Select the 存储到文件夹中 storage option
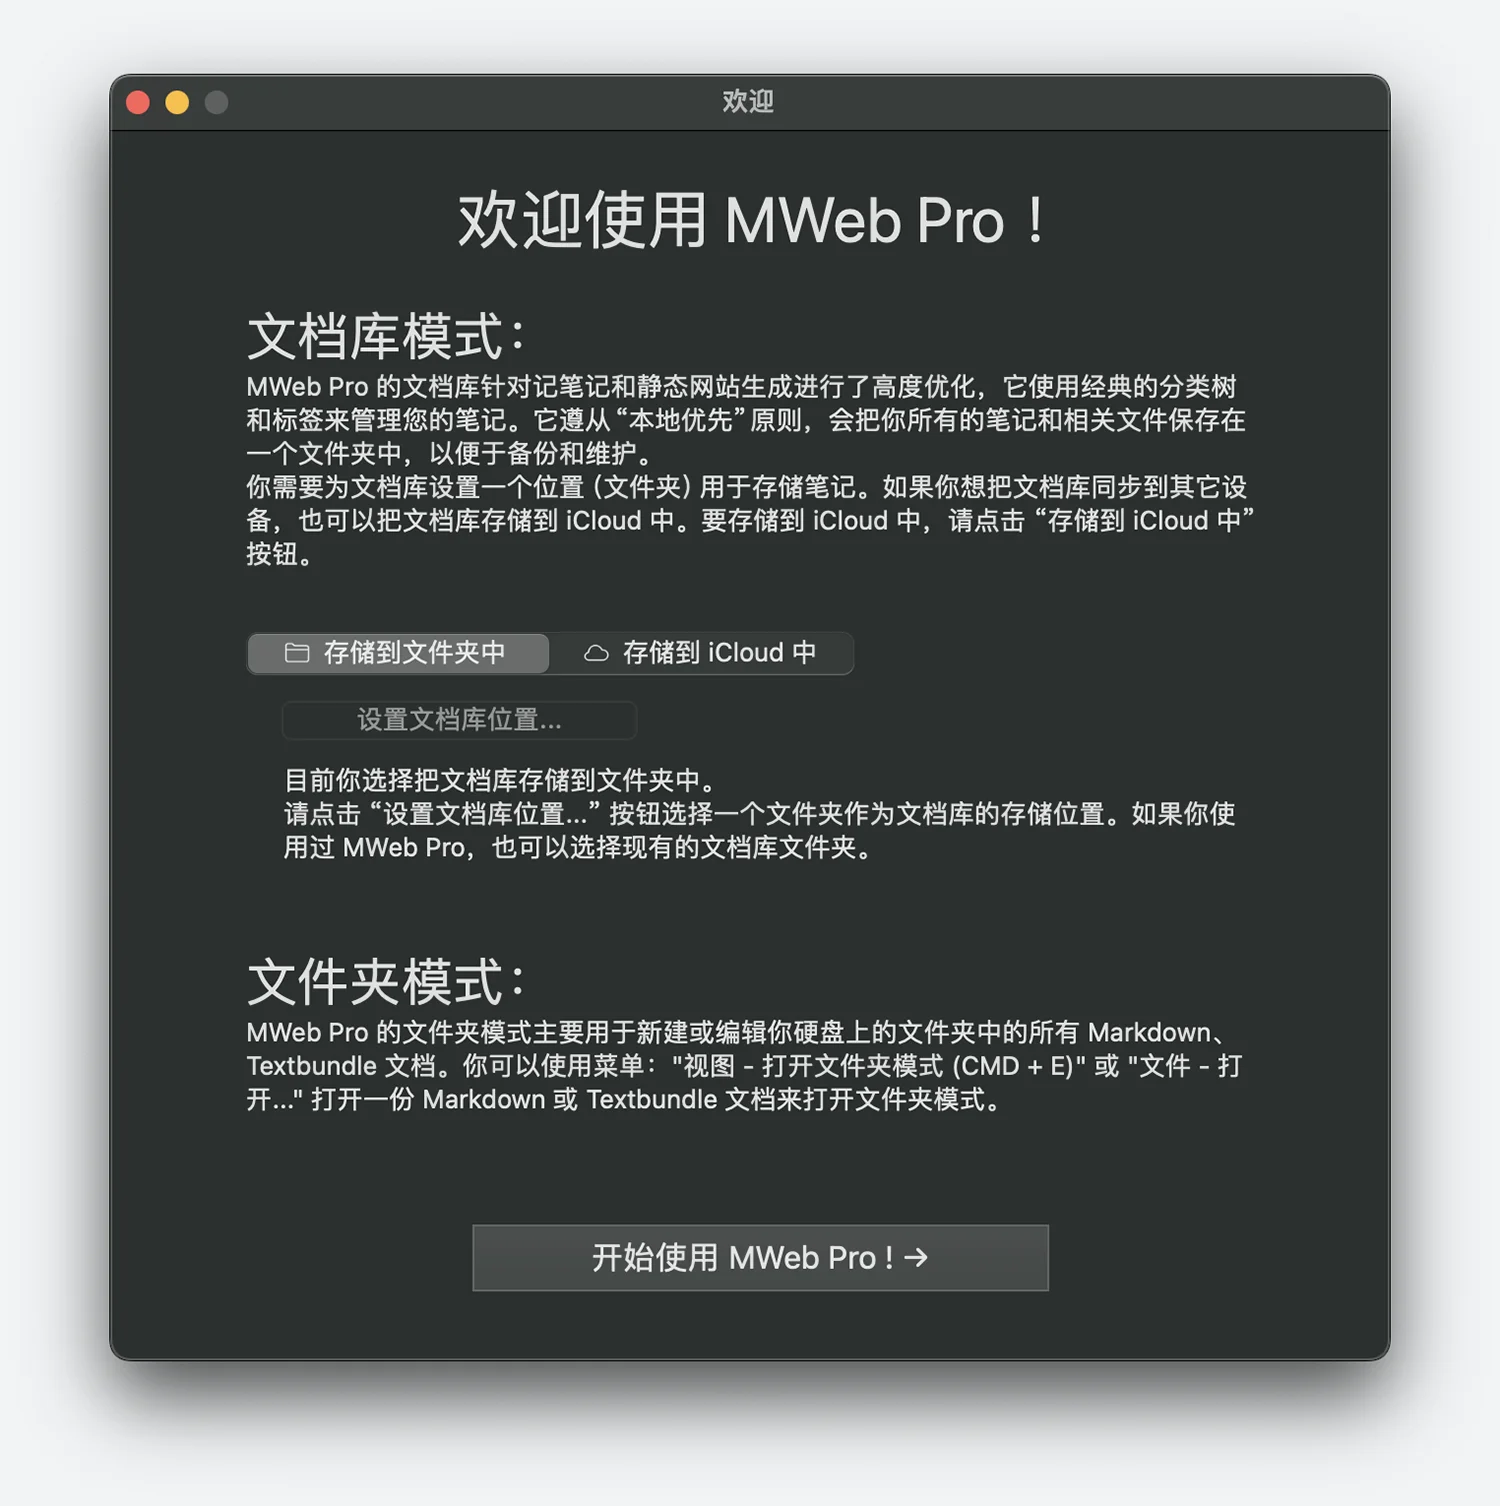Viewport: 1500px width, 1506px height. [398, 653]
